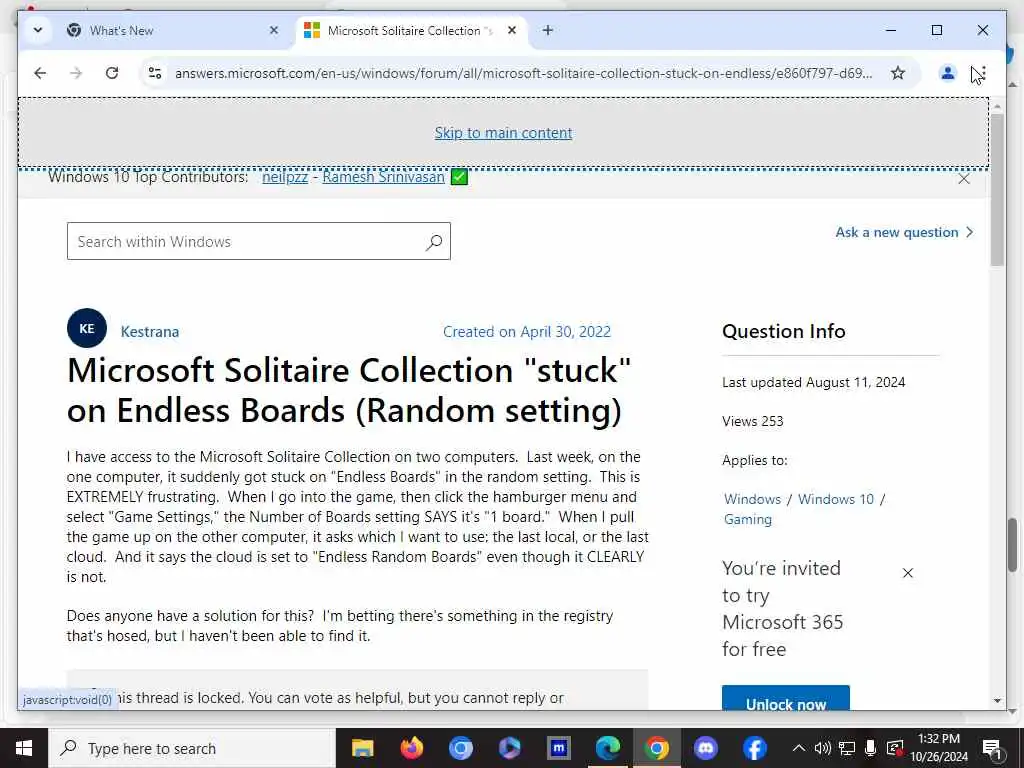The image size is (1024, 768).
Task: Click Ask a new question
Action: click(x=904, y=232)
